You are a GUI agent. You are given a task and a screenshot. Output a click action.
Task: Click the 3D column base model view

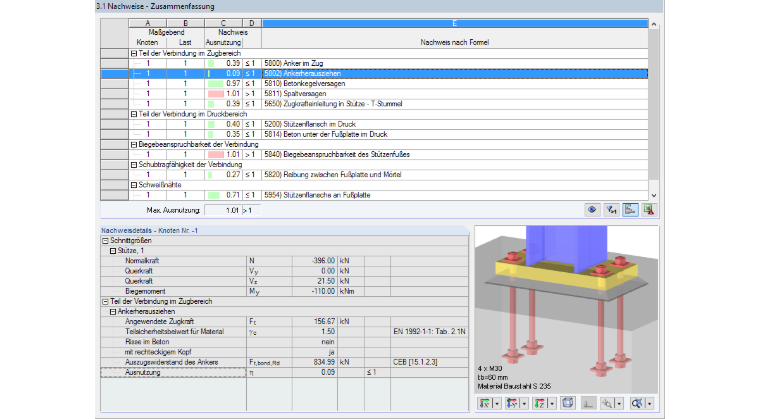pos(566,309)
